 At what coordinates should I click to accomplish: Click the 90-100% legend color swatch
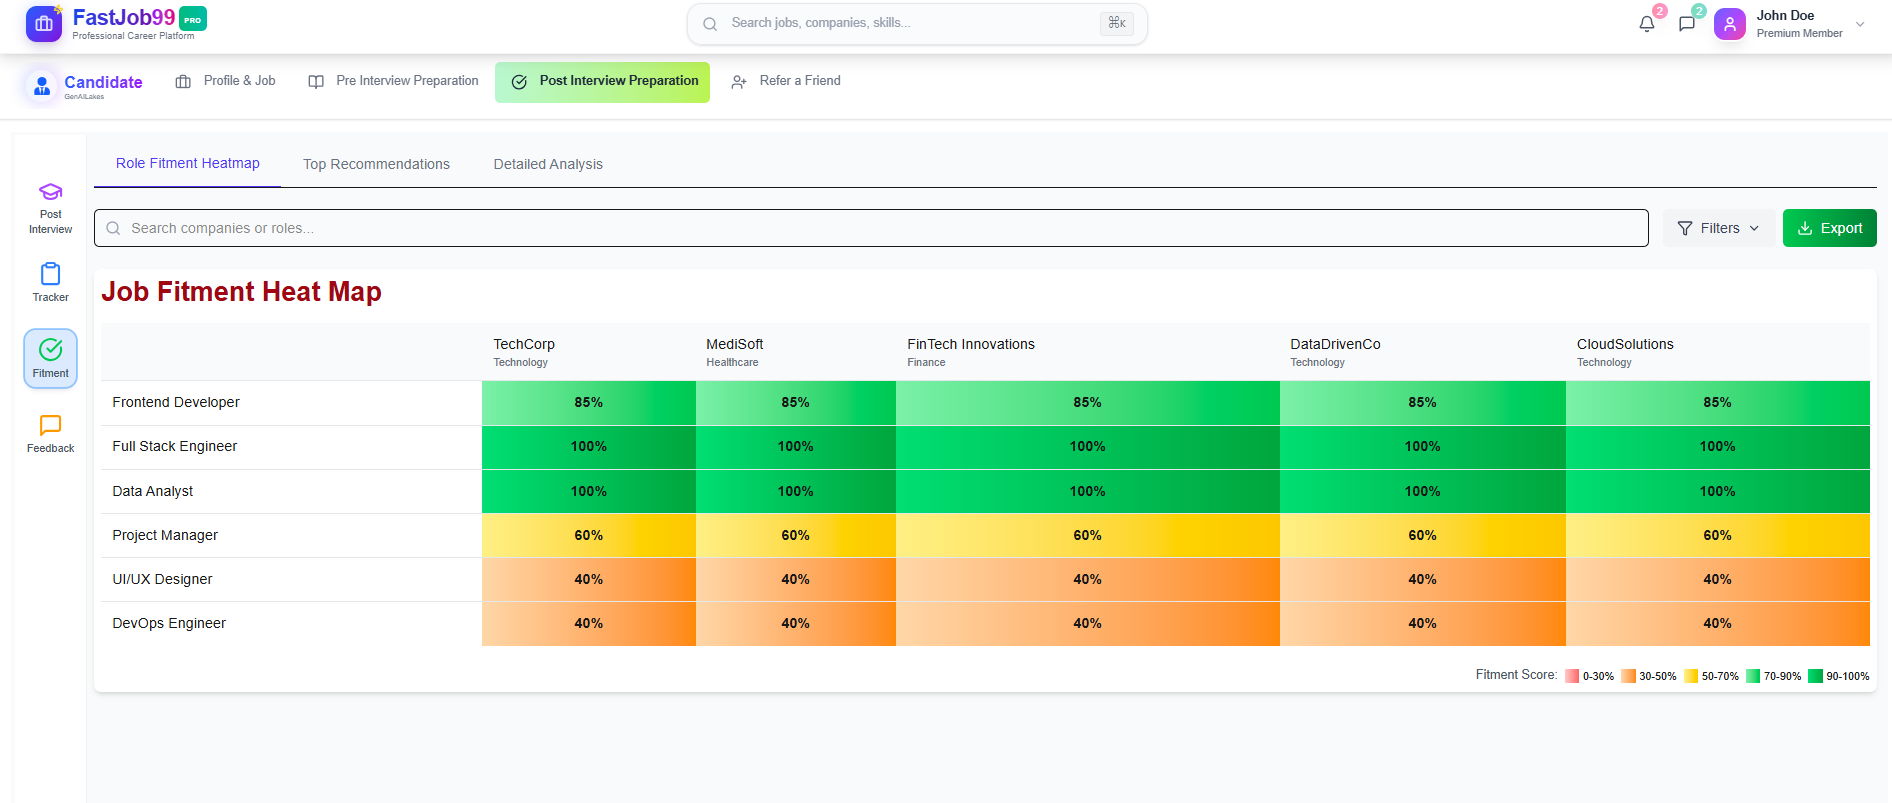coord(1815,676)
